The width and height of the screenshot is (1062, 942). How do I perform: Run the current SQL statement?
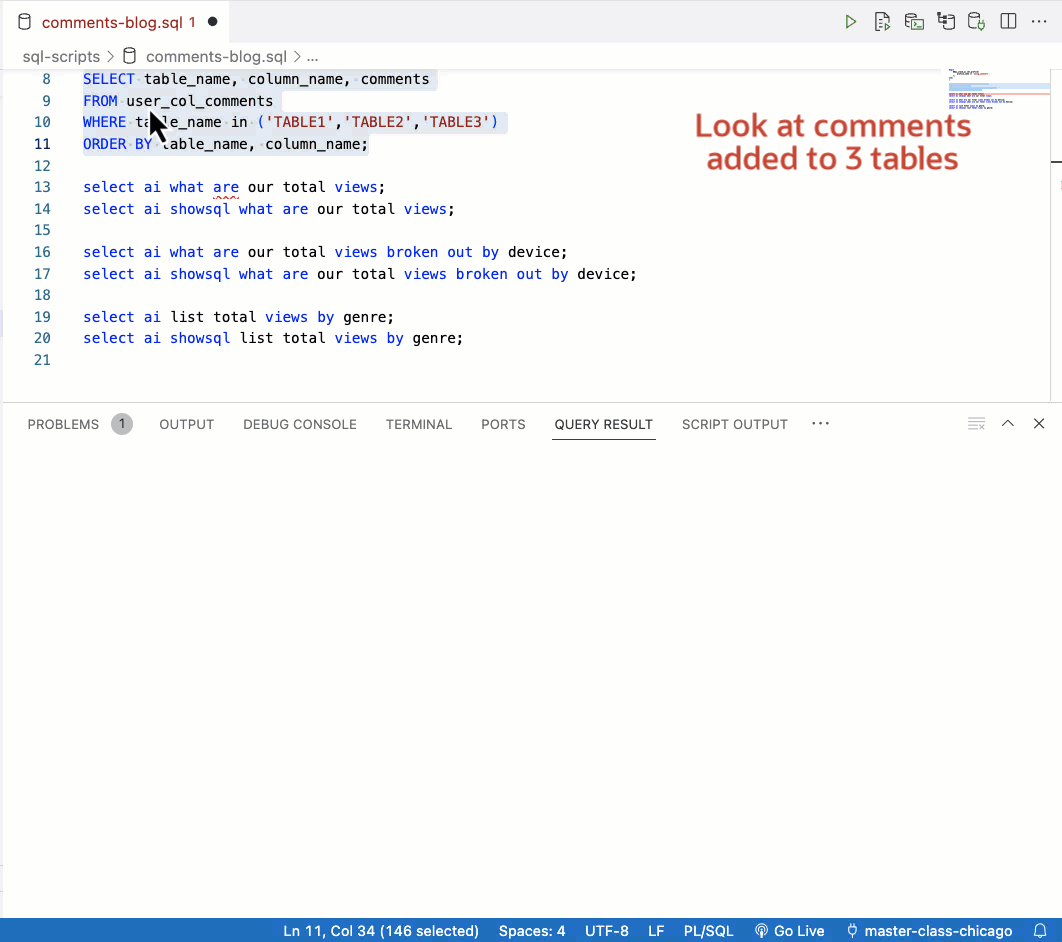(851, 20)
